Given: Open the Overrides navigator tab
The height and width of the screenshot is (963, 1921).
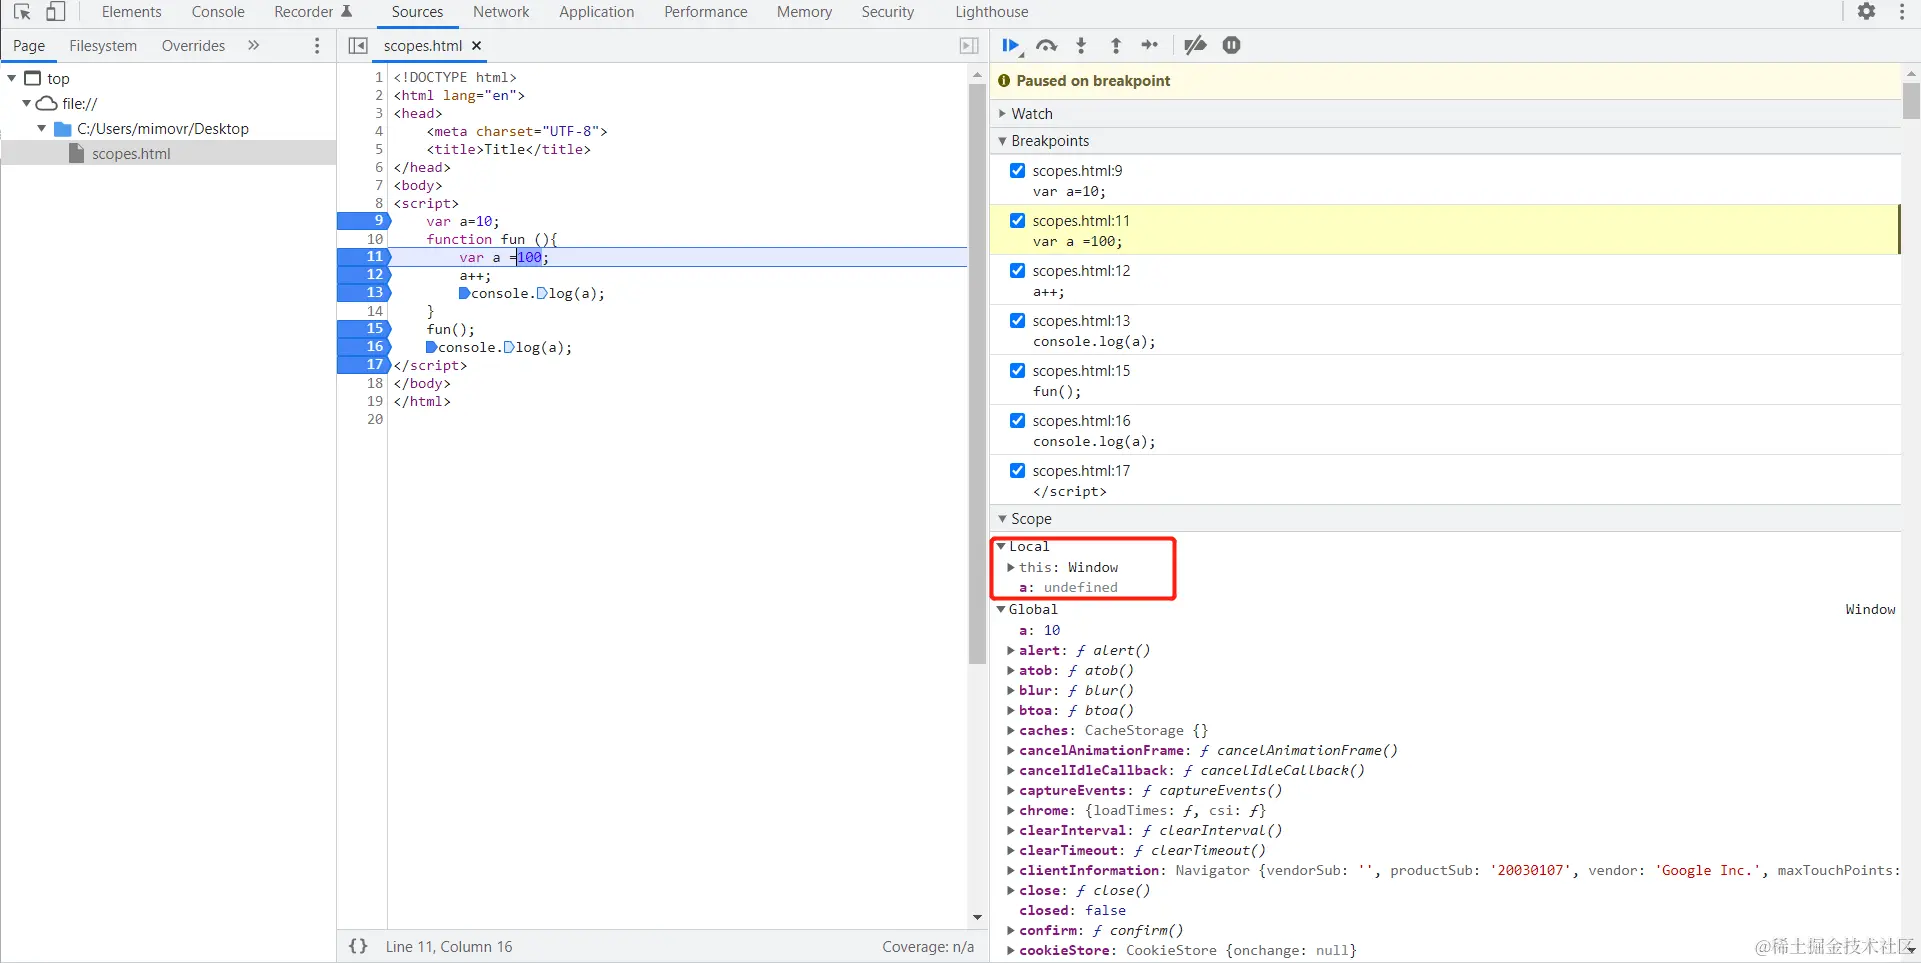Looking at the screenshot, I should pos(193,46).
